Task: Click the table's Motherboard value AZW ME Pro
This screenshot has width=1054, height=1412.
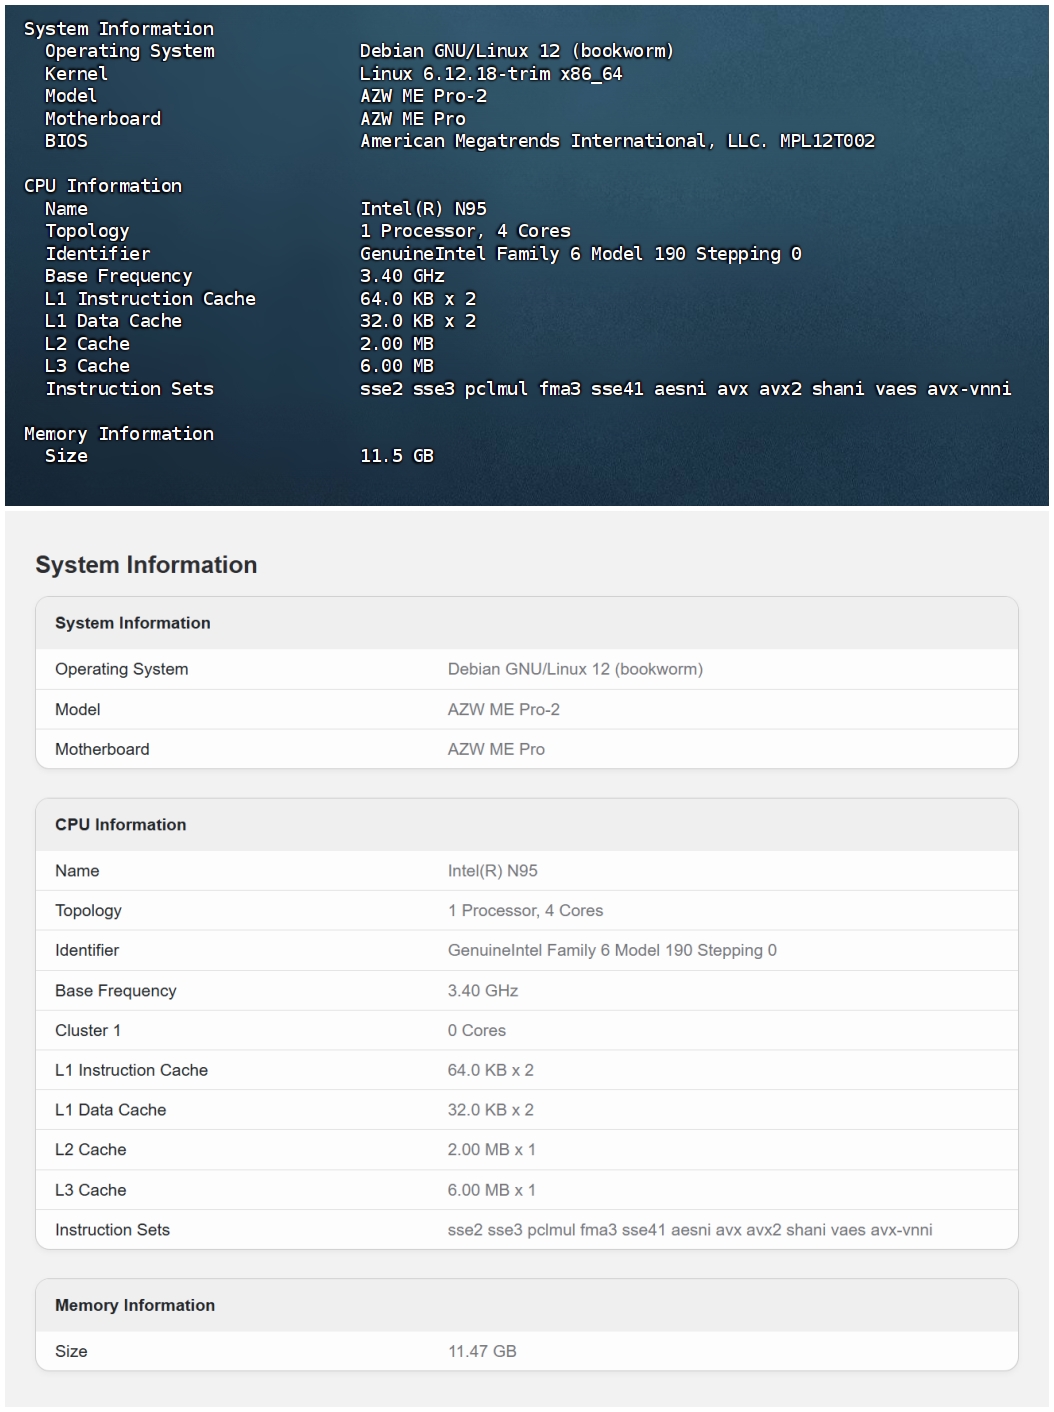Action: pyautogui.click(x=496, y=749)
